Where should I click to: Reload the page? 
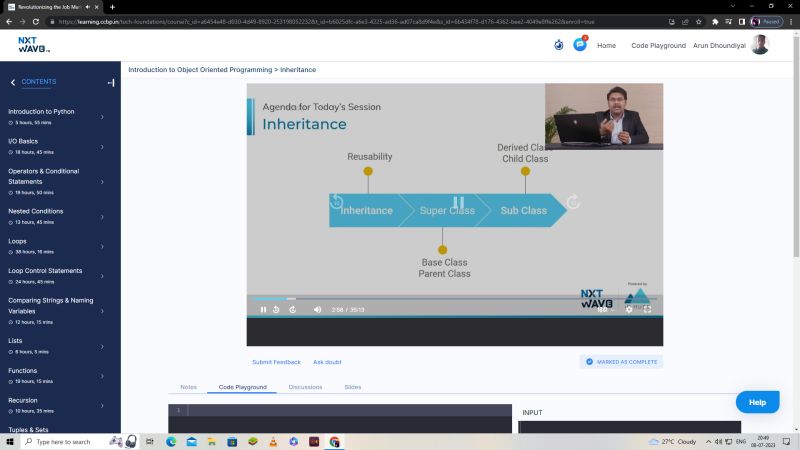point(36,21)
